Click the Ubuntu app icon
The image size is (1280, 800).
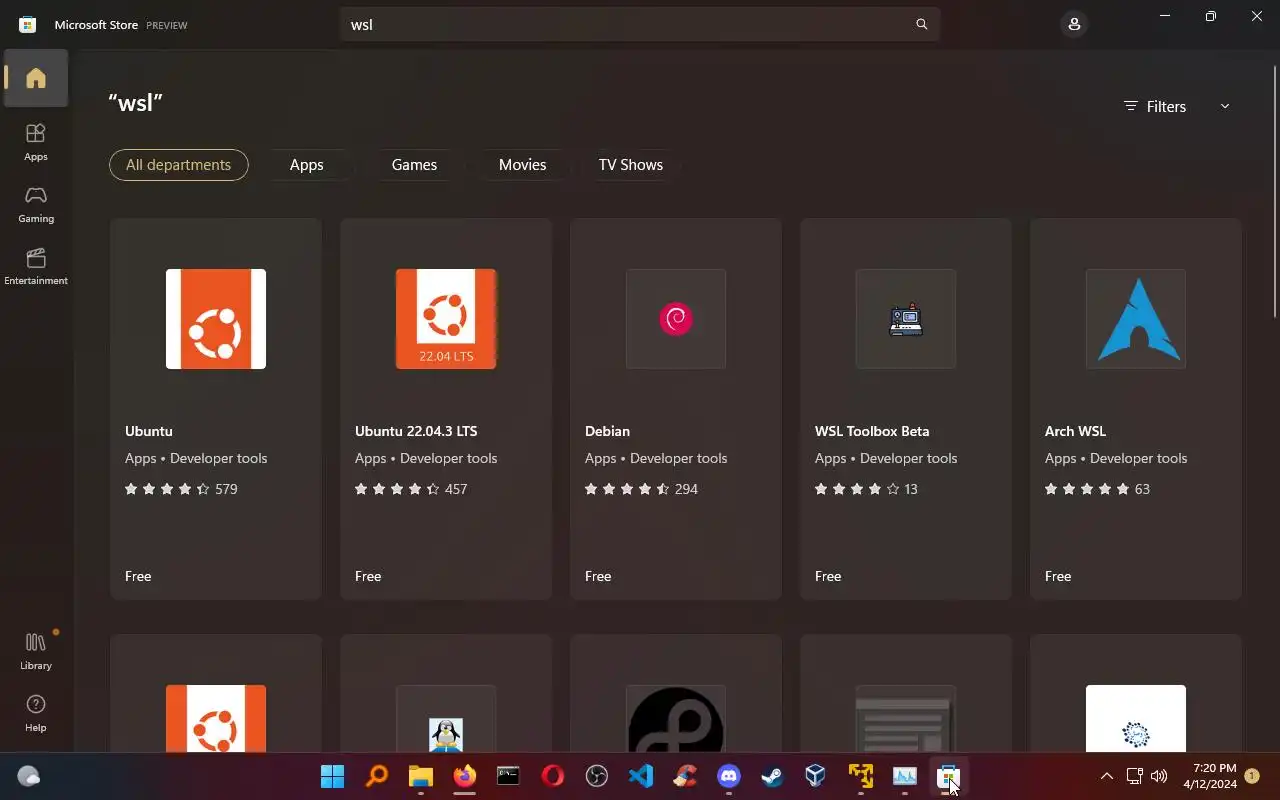(216, 319)
